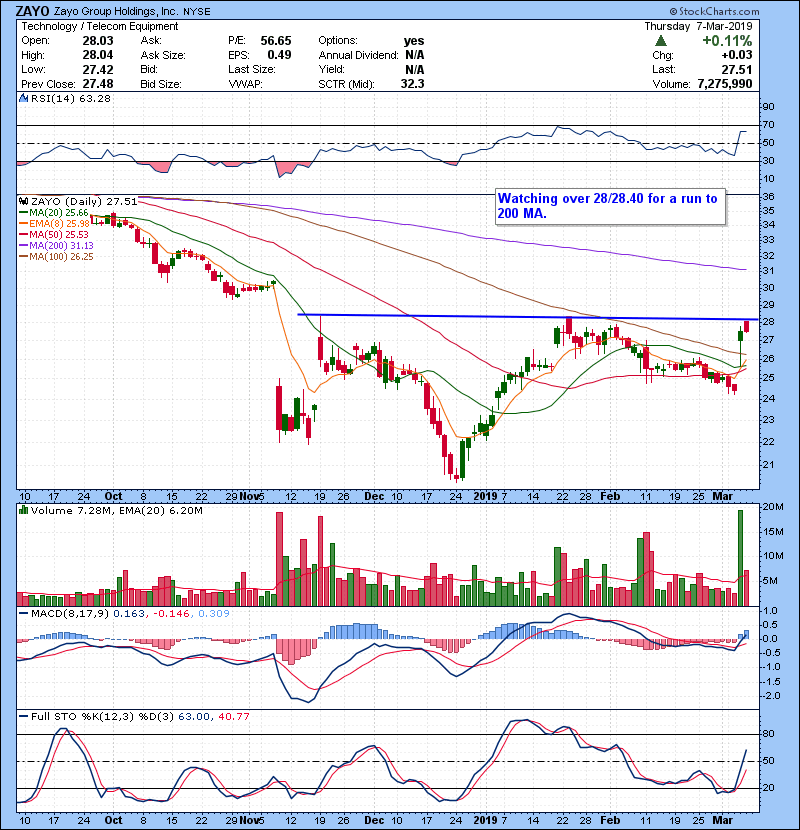Image resolution: width=800 pixels, height=830 pixels.
Task: Click the 36 label on the price axis
Action: click(768, 196)
